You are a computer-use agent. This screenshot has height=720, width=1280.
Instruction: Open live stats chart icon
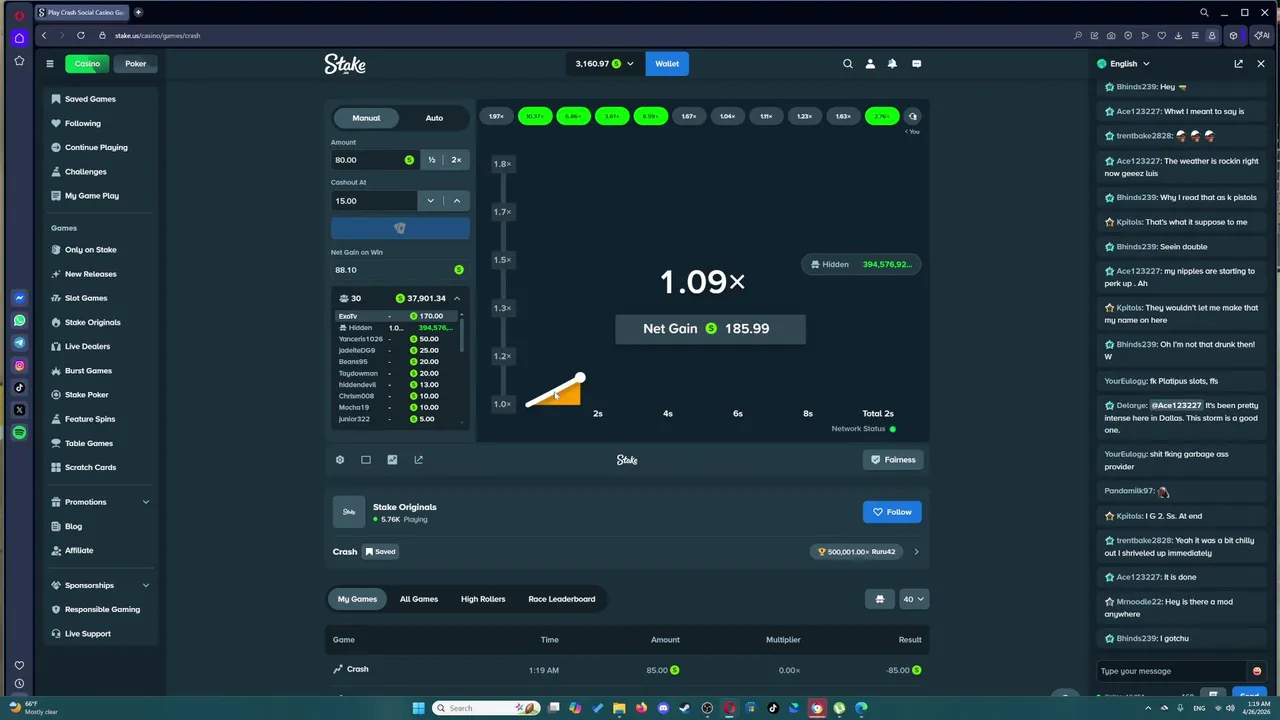click(392, 460)
